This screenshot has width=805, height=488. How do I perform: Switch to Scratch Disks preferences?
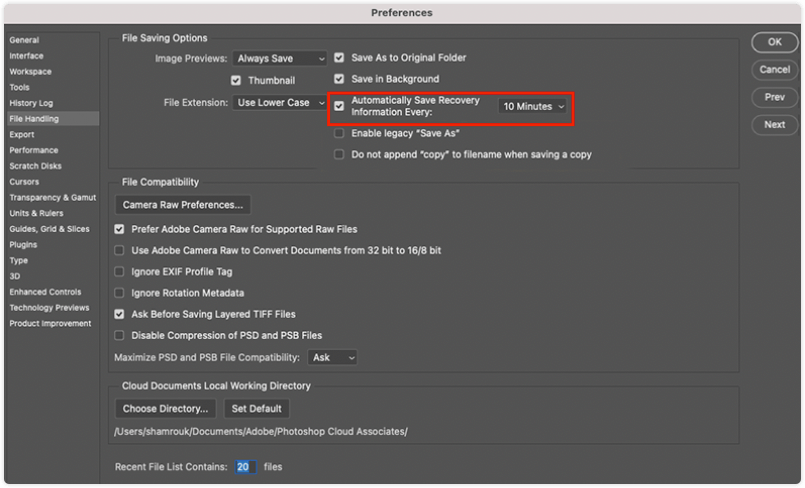point(35,166)
